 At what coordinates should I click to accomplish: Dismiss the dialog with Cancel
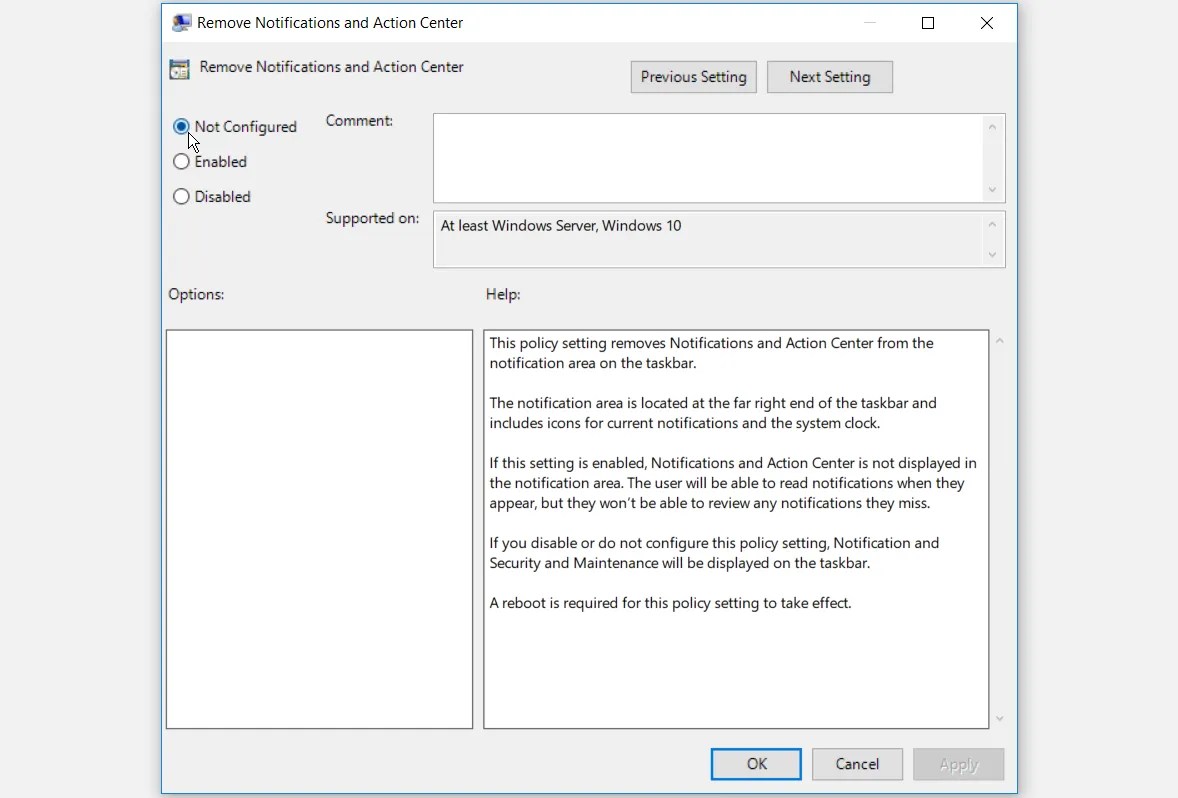point(857,763)
